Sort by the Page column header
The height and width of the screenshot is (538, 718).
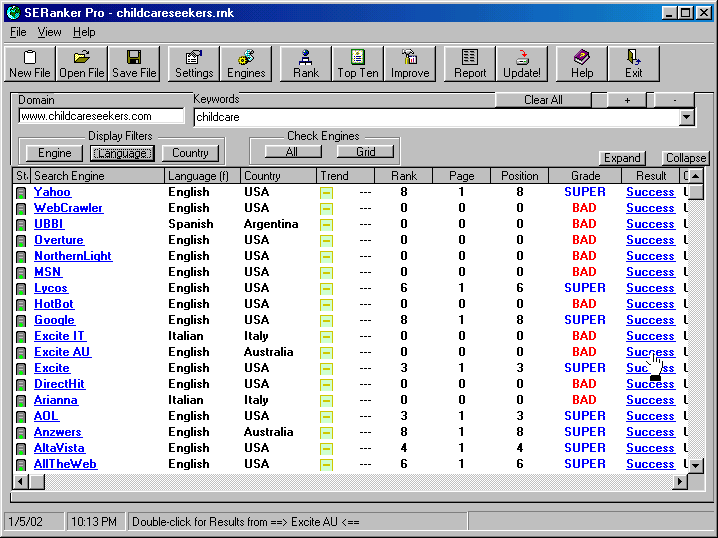point(461,176)
